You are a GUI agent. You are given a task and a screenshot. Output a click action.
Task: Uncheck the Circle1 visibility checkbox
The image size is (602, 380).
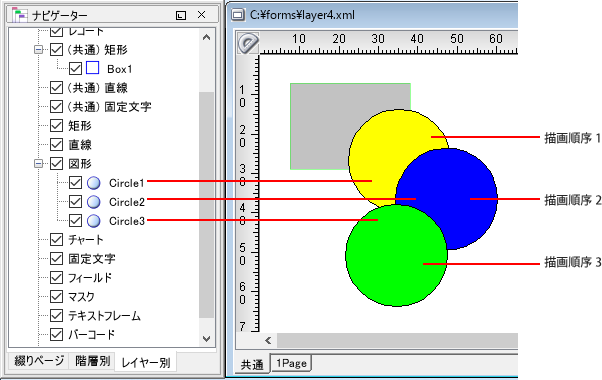pyautogui.click(x=75, y=183)
